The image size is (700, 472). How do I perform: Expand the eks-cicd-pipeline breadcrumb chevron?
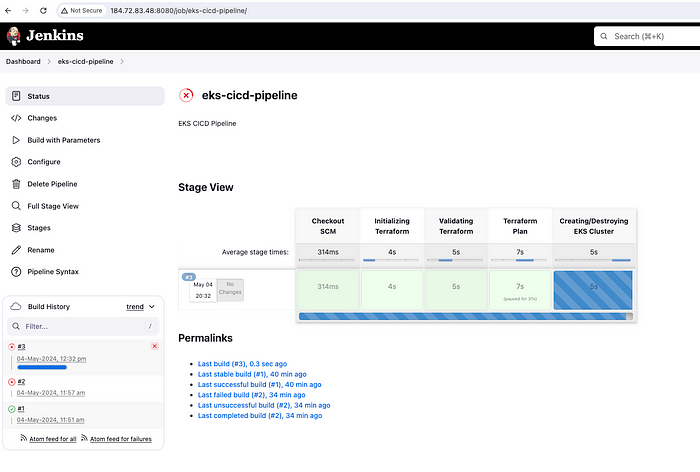click(122, 62)
